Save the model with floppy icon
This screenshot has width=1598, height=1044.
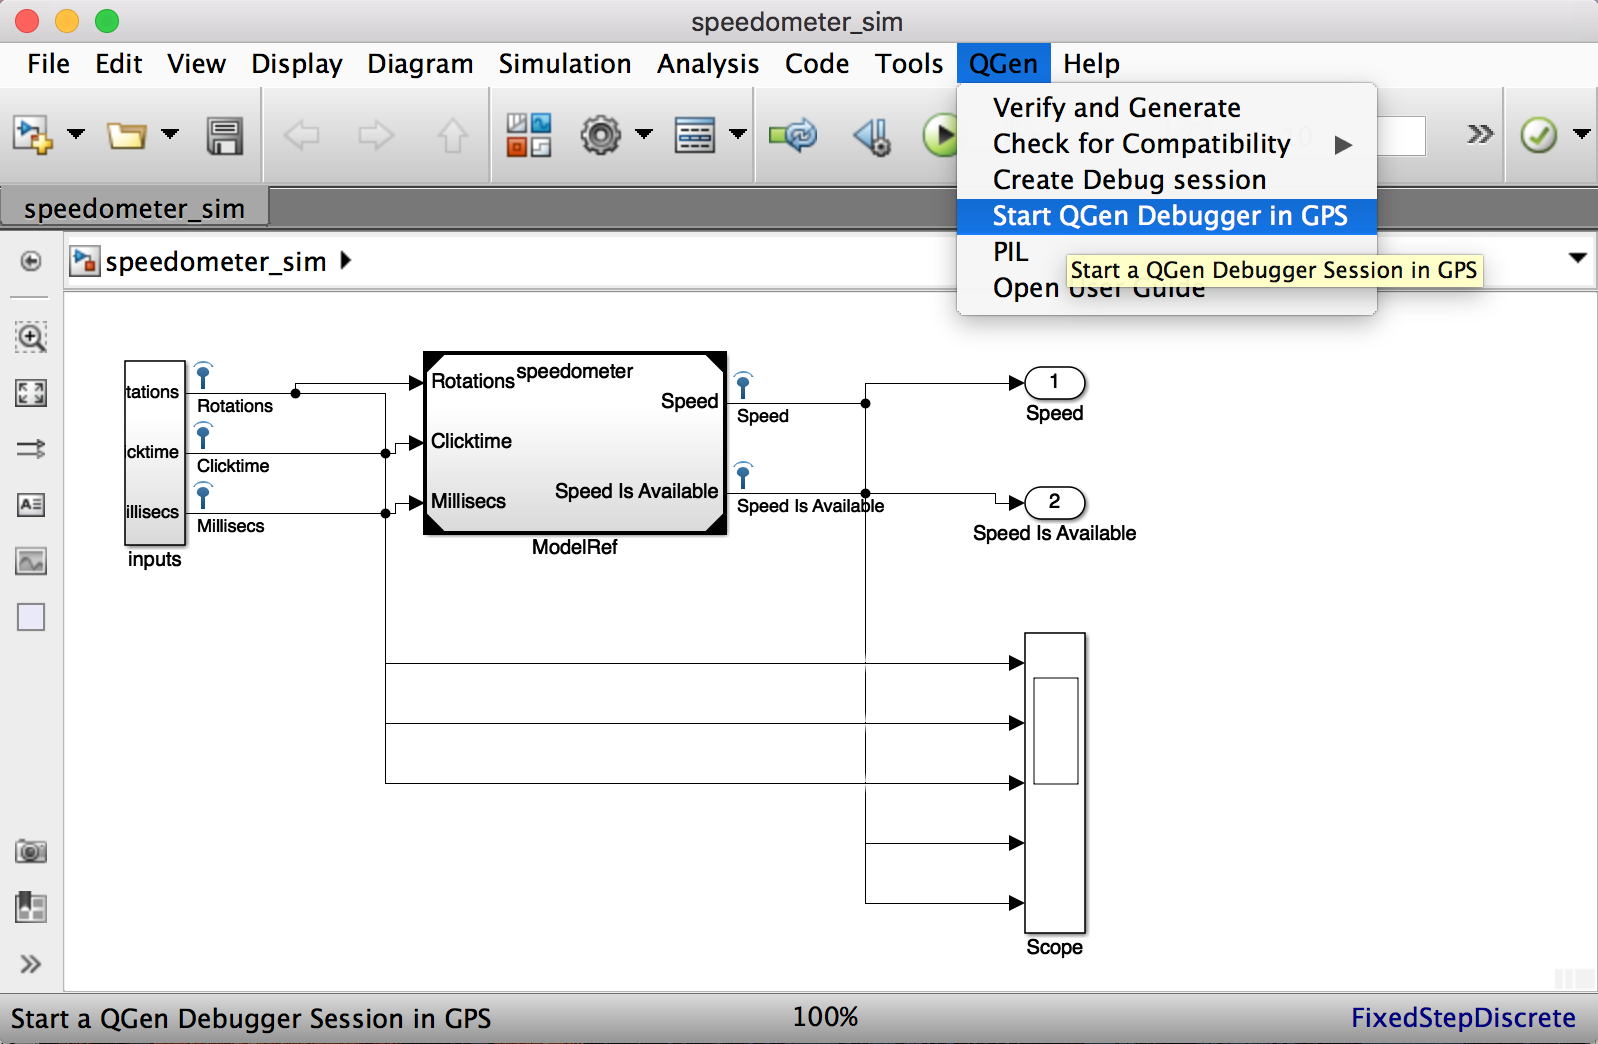(x=225, y=135)
